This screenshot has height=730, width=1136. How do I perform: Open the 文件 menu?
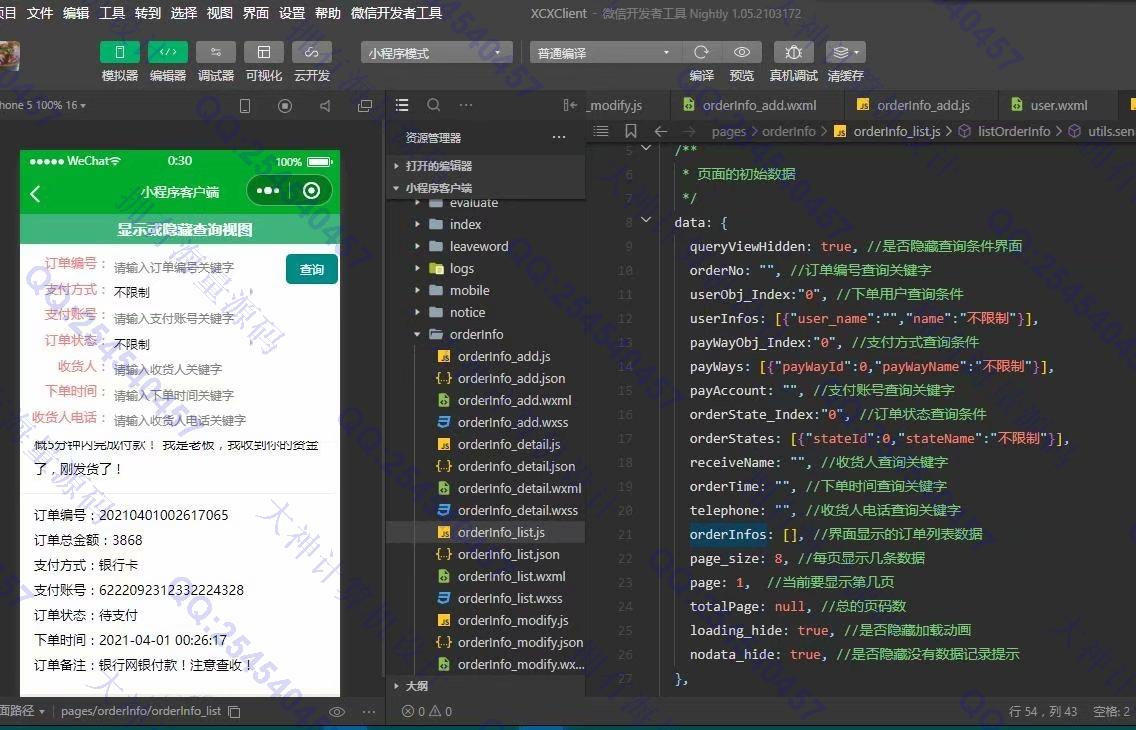pos(40,13)
